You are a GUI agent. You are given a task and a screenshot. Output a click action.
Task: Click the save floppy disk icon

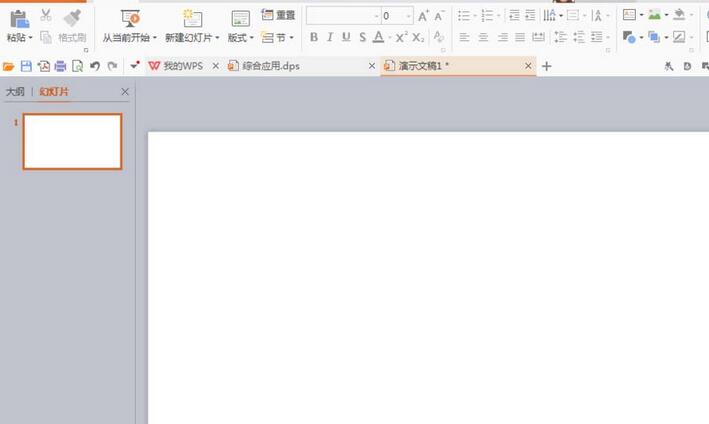pos(26,66)
